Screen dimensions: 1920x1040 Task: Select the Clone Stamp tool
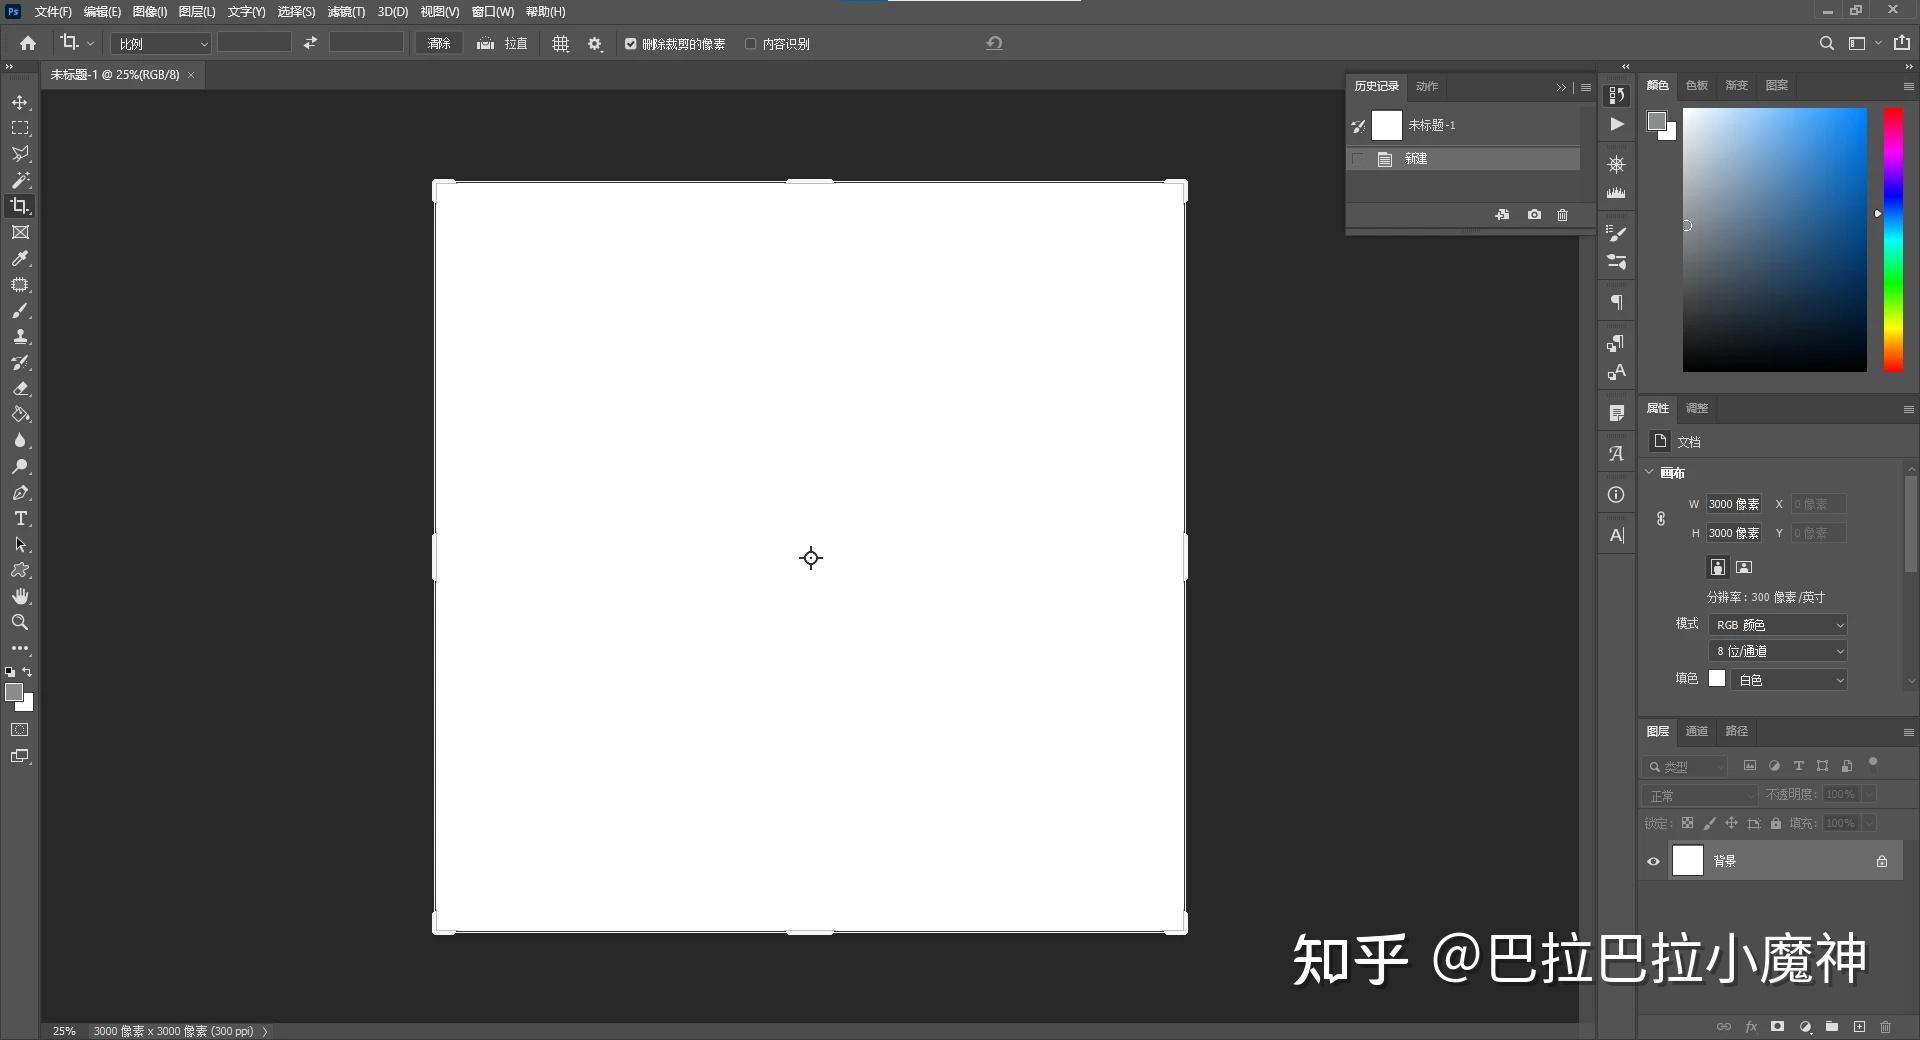click(20, 337)
